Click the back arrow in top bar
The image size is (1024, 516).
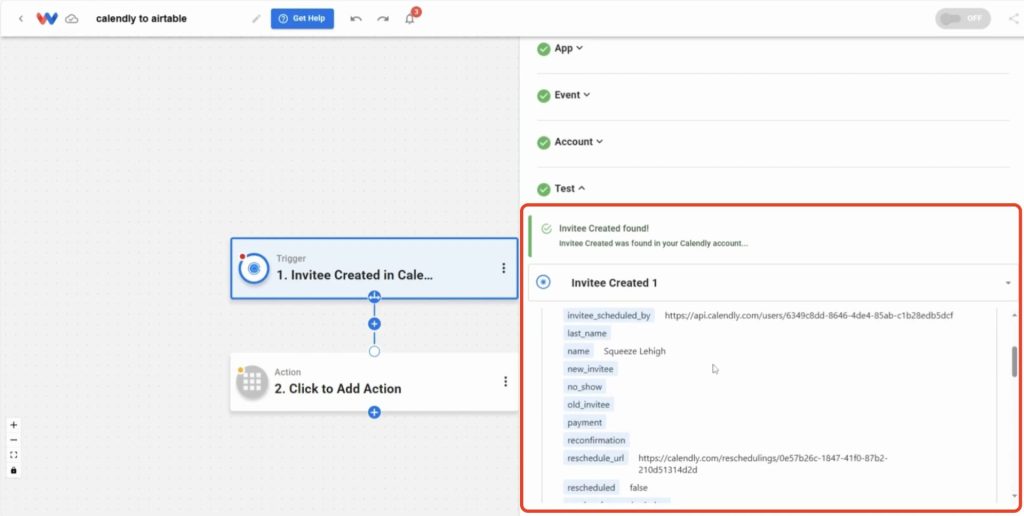tap(21, 19)
